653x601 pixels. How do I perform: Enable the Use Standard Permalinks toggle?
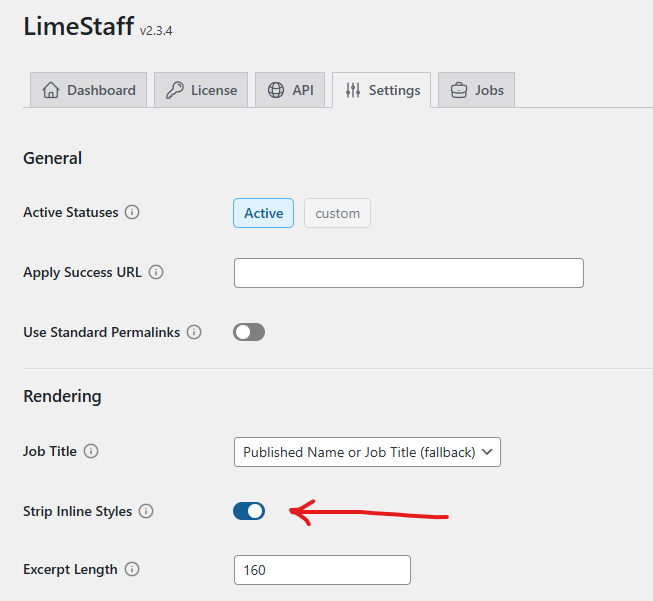tap(249, 332)
